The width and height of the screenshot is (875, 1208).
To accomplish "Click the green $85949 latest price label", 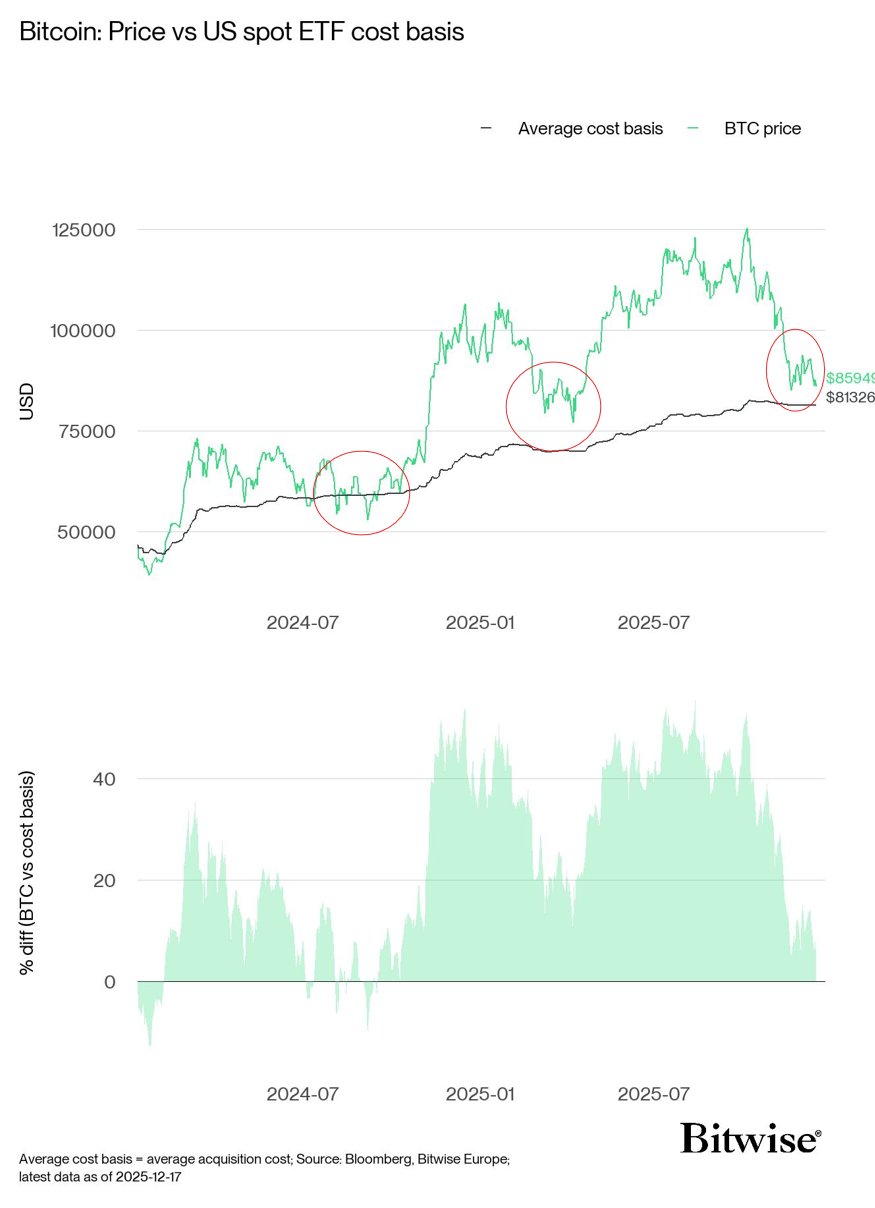I will pos(850,379).
